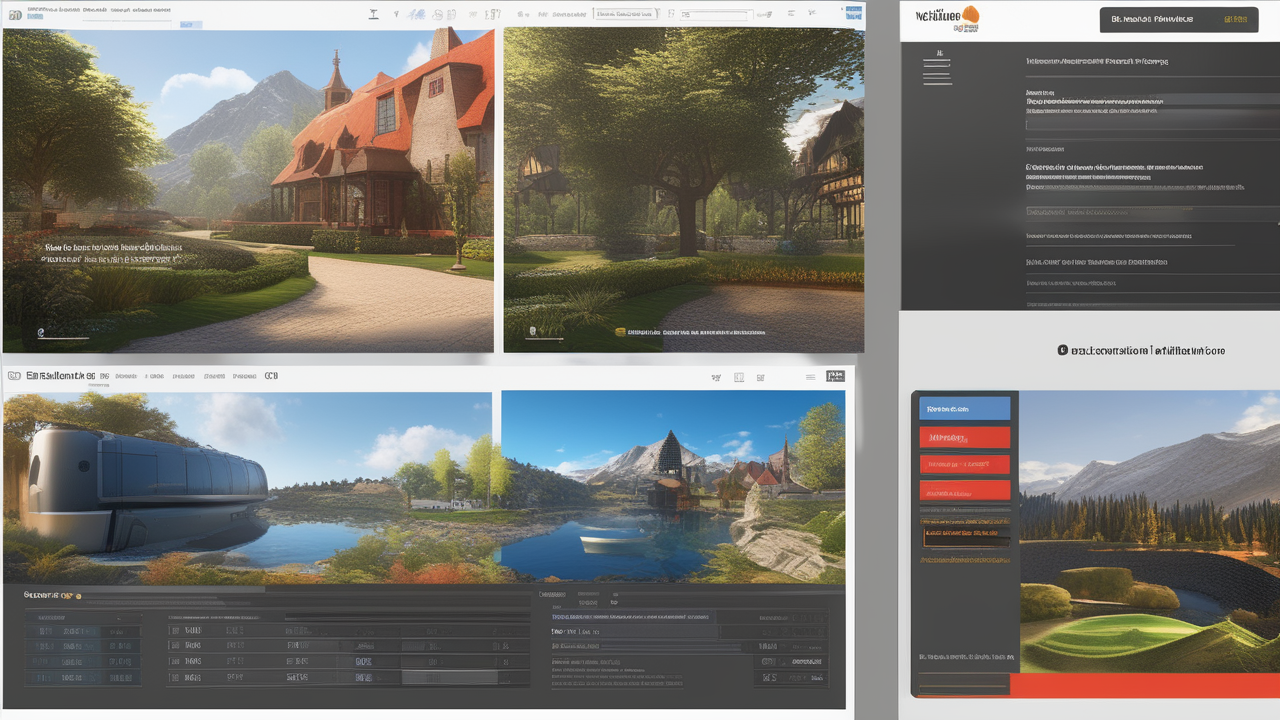The image size is (1280, 720).
Task: Click the blue icon at the top toolbar's right end
Action: (x=853, y=14)
